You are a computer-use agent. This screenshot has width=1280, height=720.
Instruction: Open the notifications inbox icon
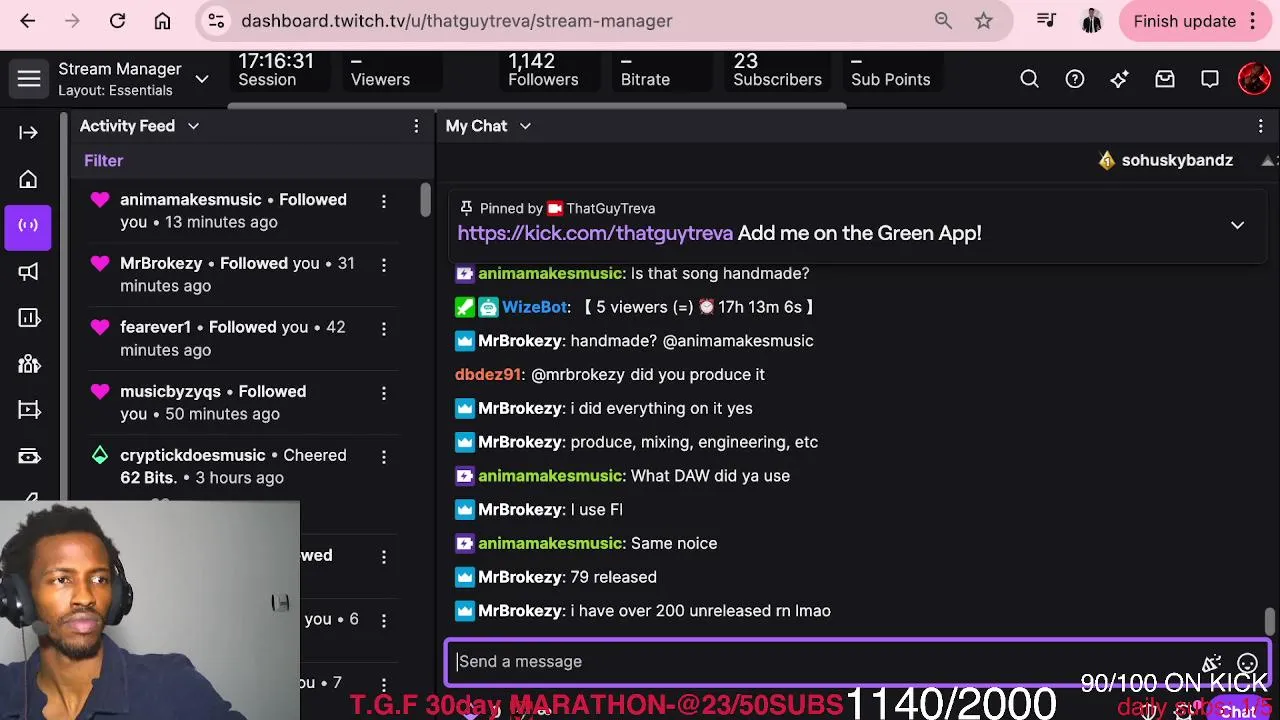pos(1165,79)
